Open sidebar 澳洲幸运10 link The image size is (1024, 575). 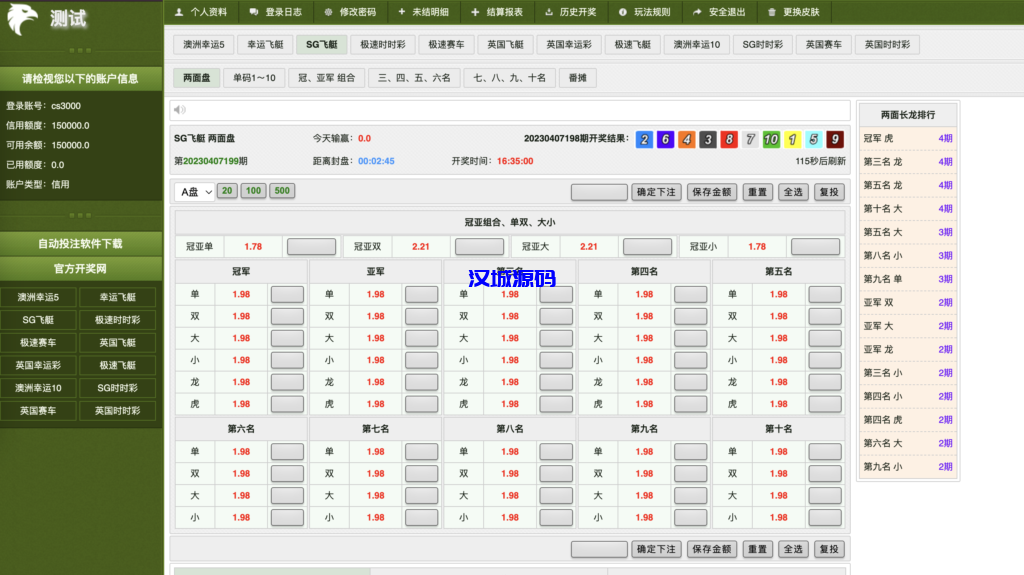tap(39, 388)
